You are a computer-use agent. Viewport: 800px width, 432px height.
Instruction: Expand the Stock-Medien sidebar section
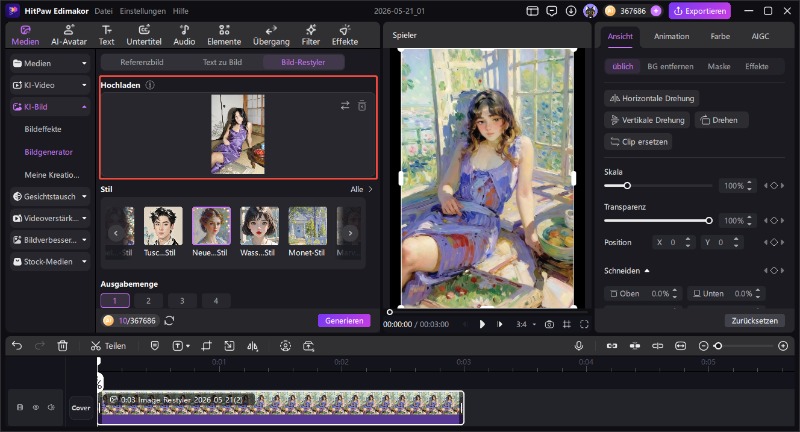click(x=50, y=262)
